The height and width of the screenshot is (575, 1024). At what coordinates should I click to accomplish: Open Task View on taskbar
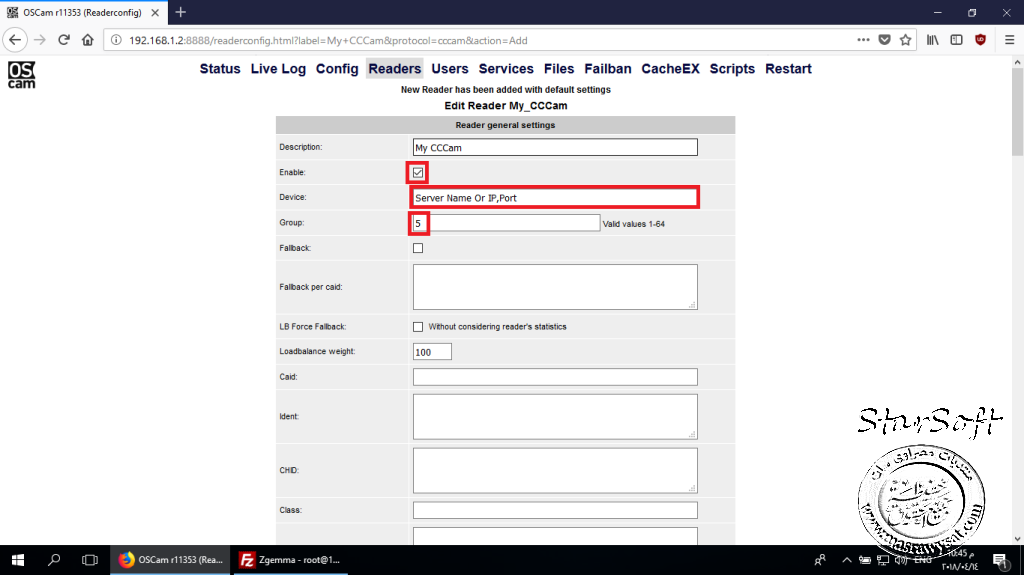pyautogui.click(x=89, y=560)
